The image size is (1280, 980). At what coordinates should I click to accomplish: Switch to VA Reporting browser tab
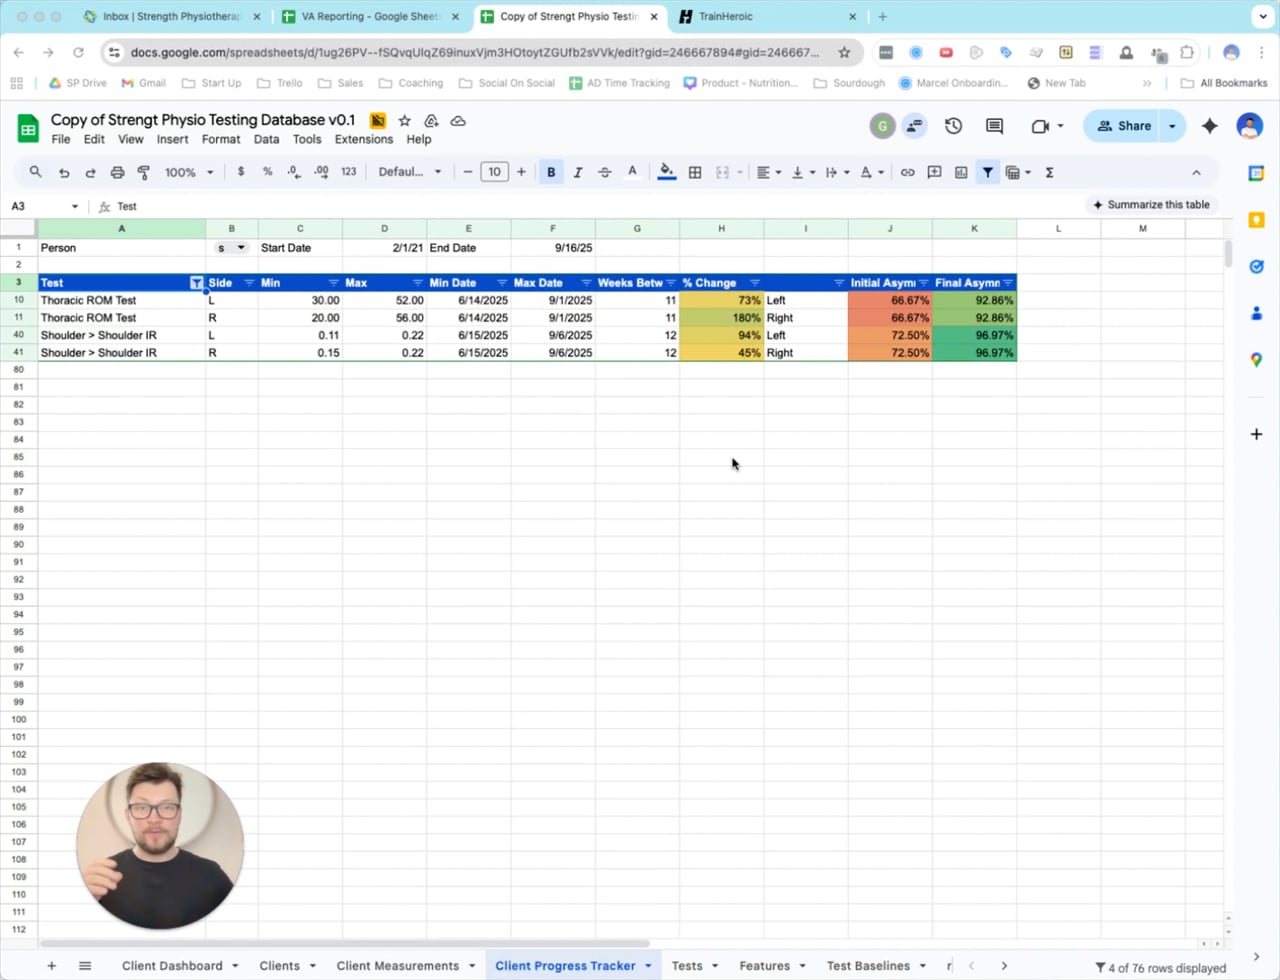point(370,16)
